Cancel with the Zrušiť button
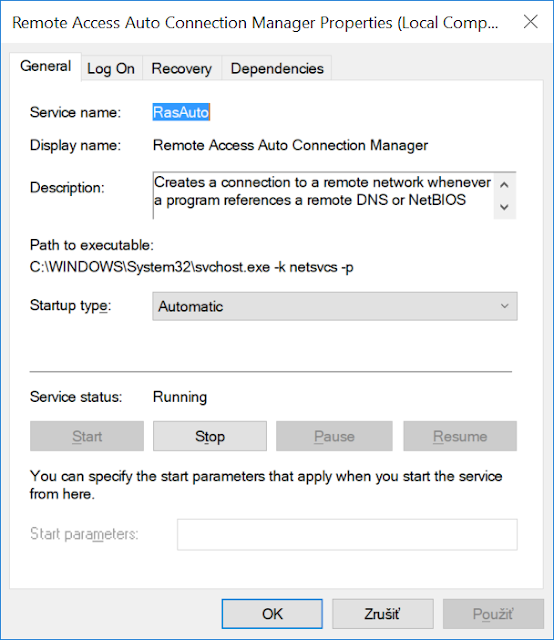The width and height of the screenshot is (554, 640). pos(383,614)
